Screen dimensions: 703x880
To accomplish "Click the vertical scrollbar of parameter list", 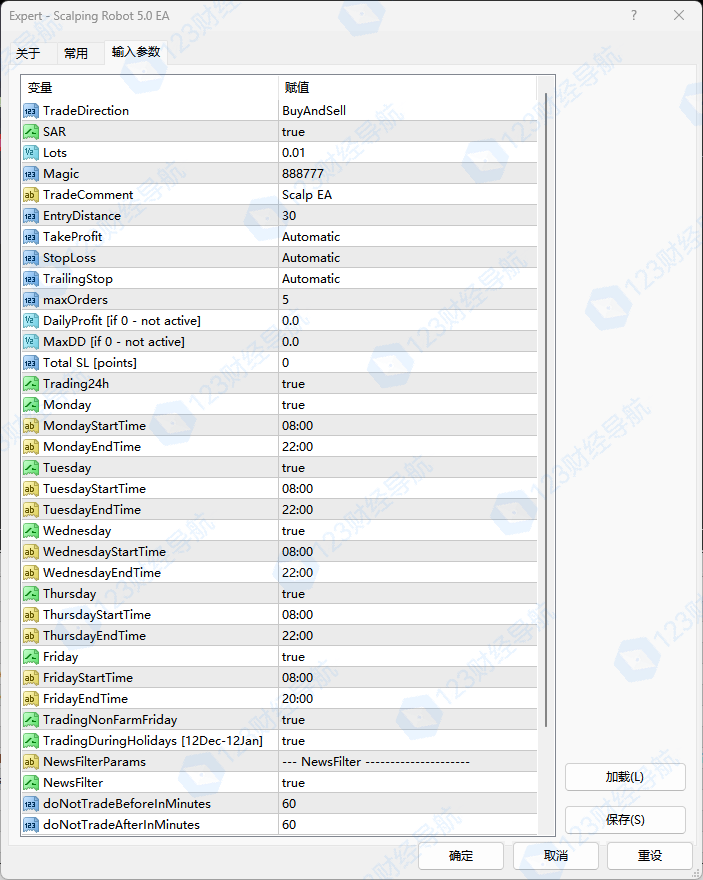I will (546, 400).
